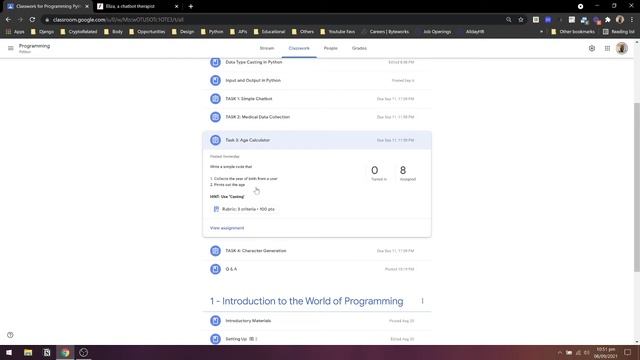The image size is (640, 360).
Task: Open the TASK 1: Simple Chatbot row title
Action: coord(249,99)
